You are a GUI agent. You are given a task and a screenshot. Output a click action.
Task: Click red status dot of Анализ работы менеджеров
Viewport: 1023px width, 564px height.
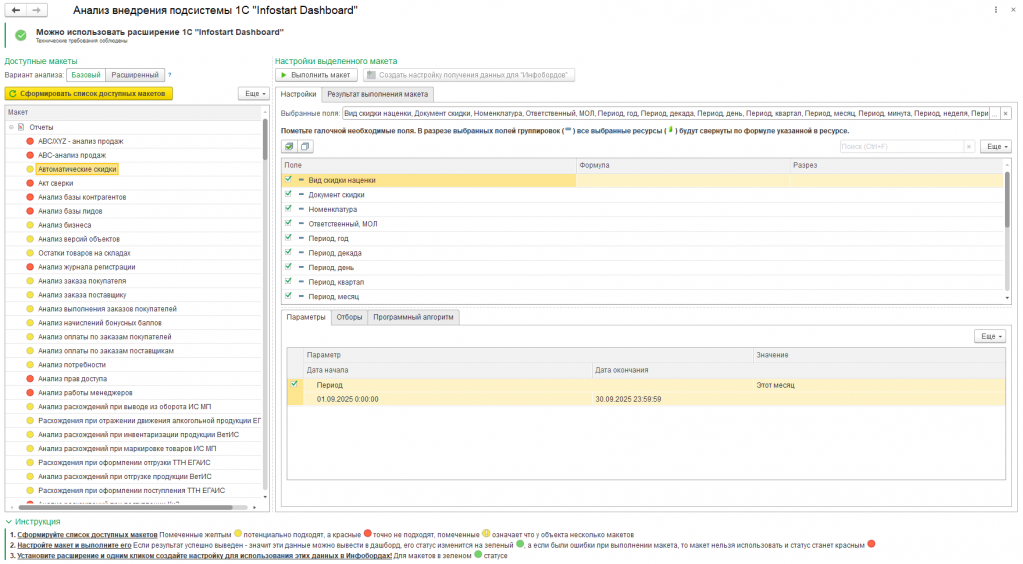[x=30, y=392]
